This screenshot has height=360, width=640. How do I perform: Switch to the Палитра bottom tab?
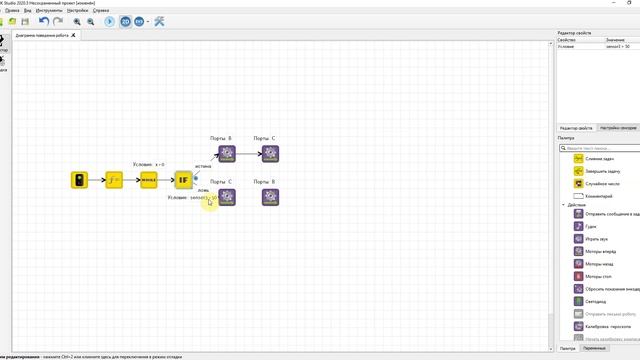click(568, 349)
